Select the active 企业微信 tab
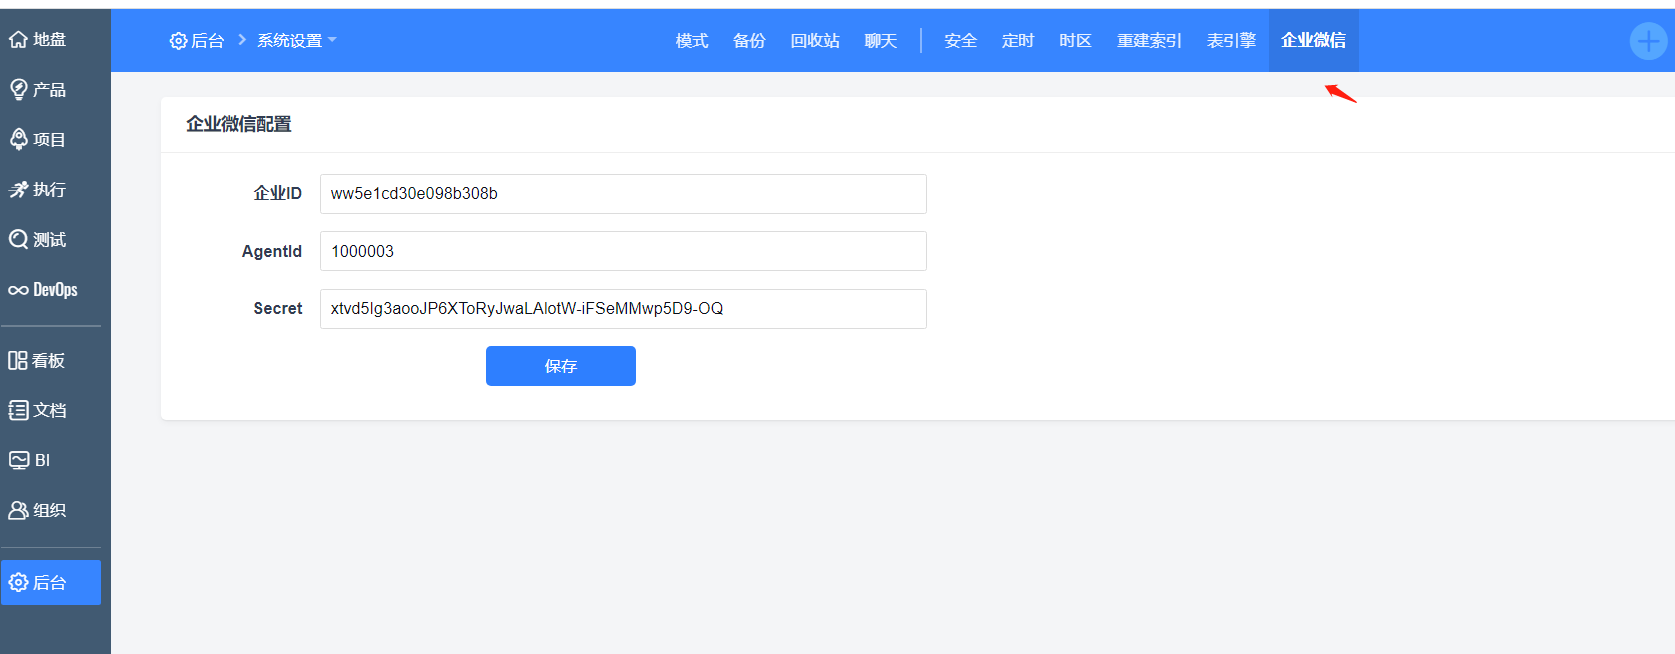The image size is (1675, 654). [1314, 41]
